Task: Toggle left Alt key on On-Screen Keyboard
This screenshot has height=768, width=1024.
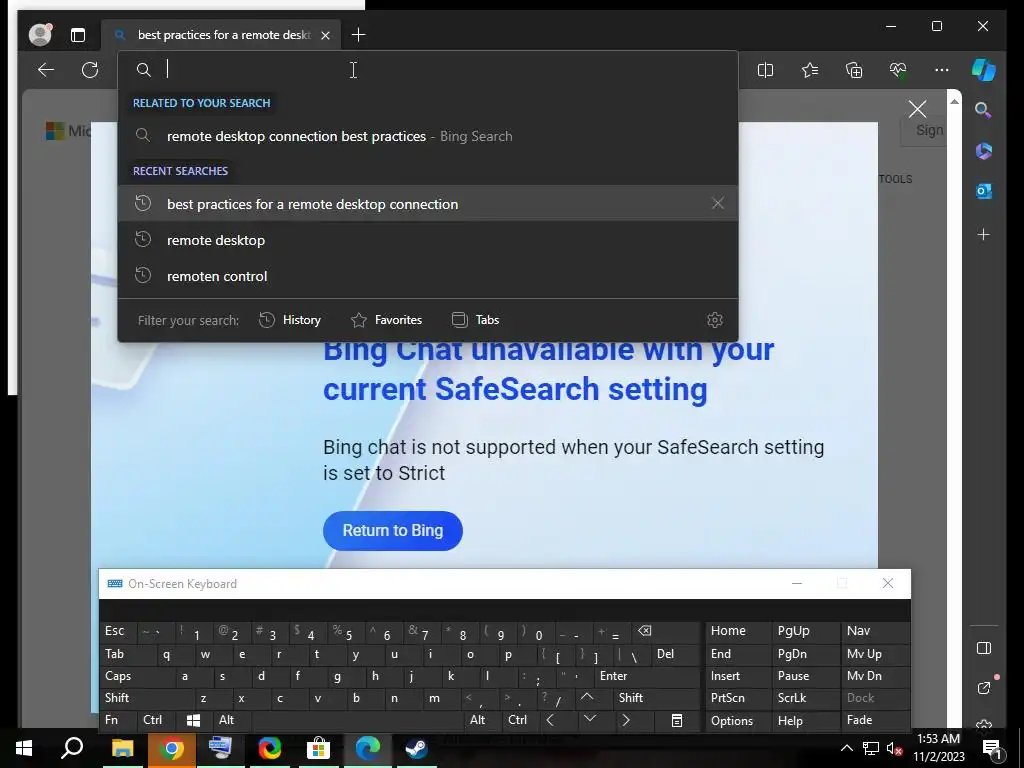Action: coord(232,720)
